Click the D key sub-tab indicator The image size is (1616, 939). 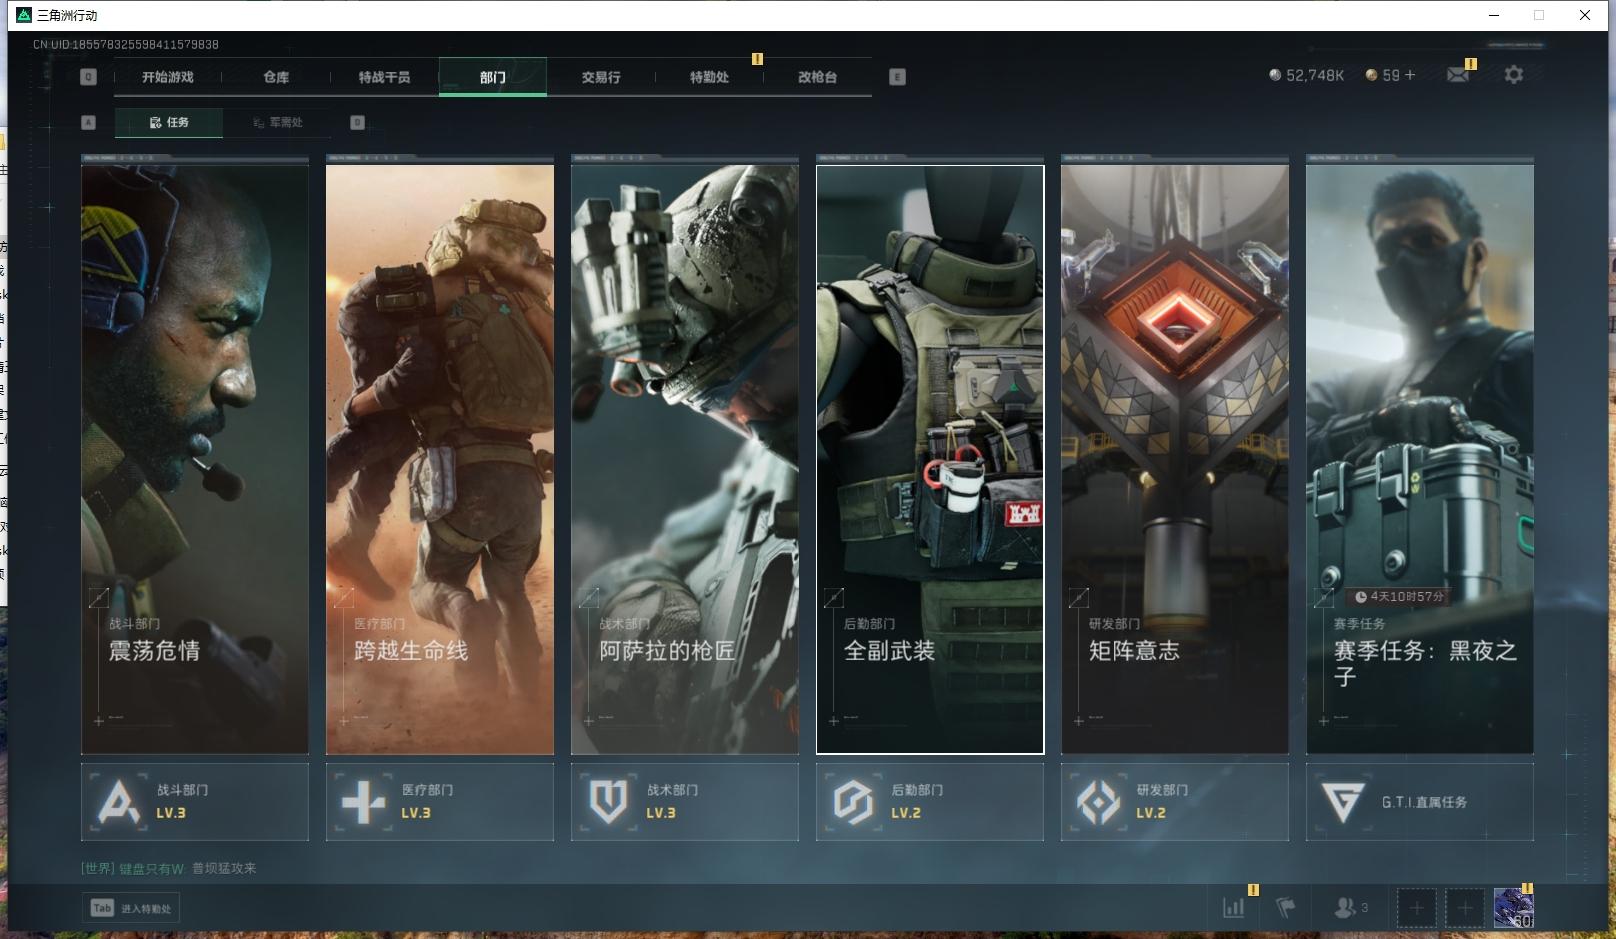tap(357, 122)
